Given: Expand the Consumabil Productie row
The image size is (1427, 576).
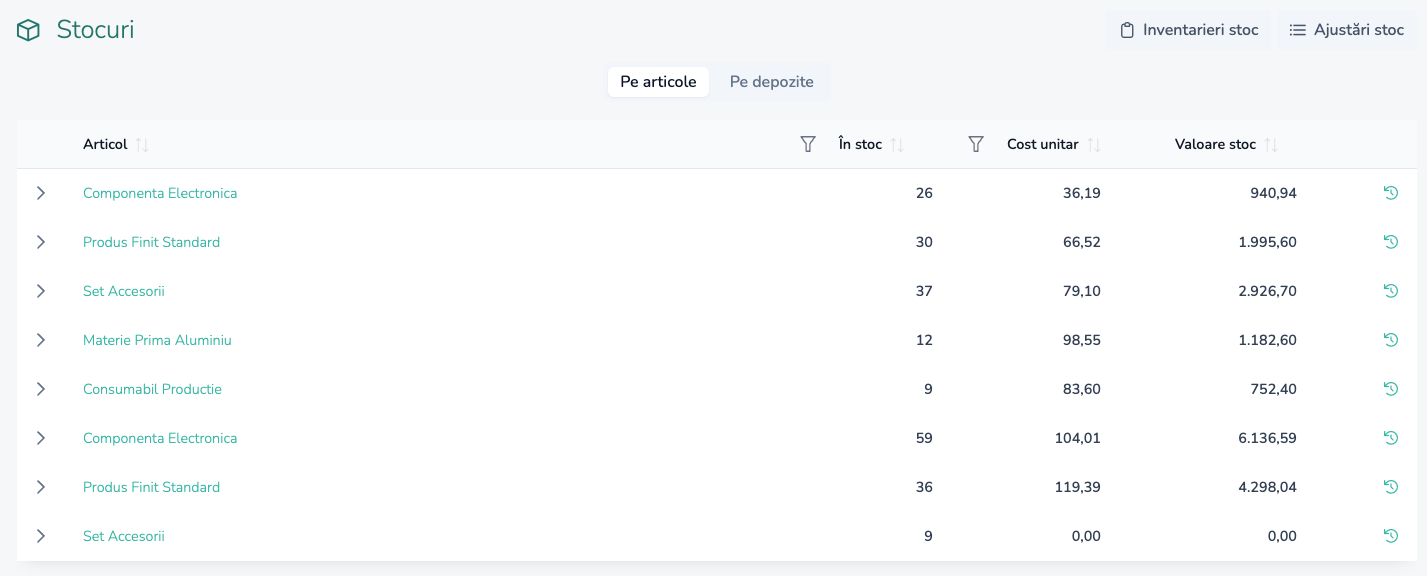Looking at the screenshot, I should pos(41,389).
